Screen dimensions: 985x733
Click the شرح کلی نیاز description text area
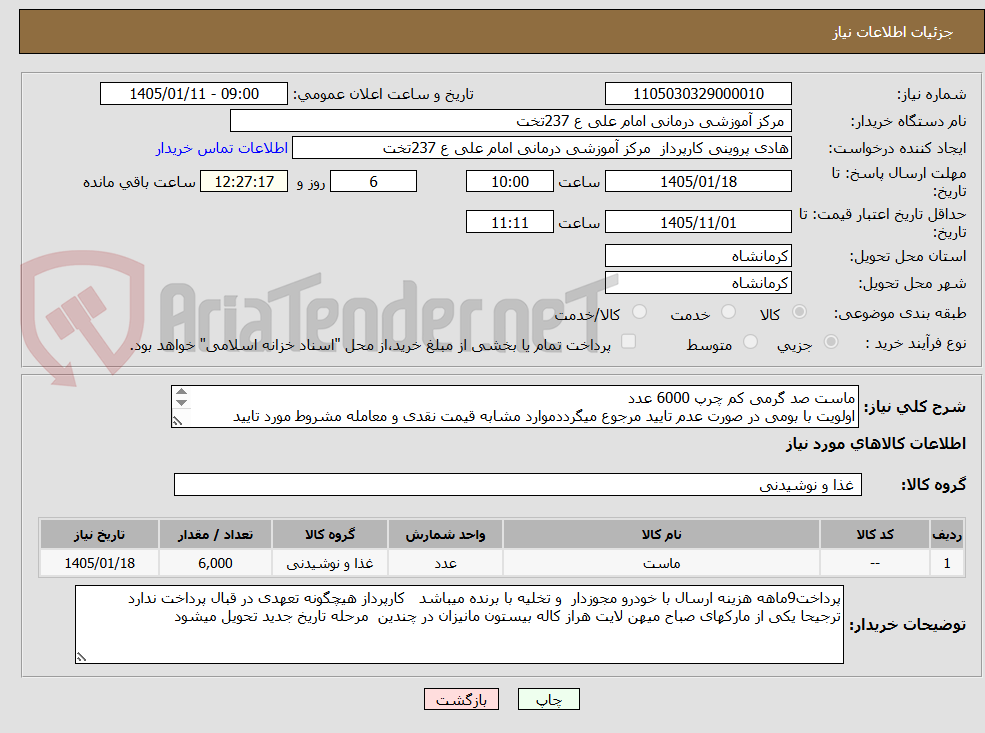(514, 407)
